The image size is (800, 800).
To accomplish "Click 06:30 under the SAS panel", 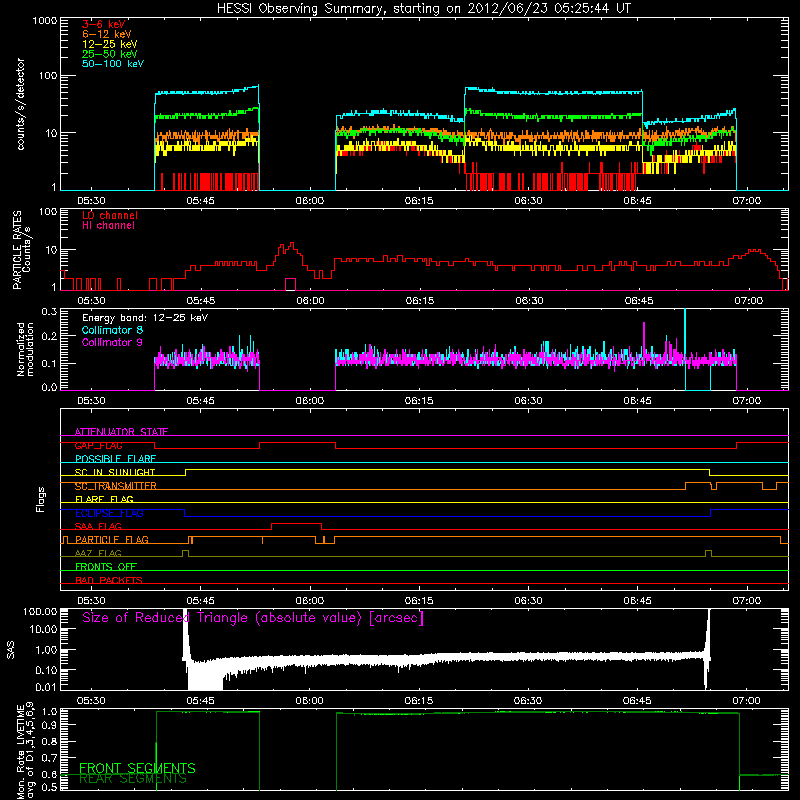I will (x=528, y=701).
